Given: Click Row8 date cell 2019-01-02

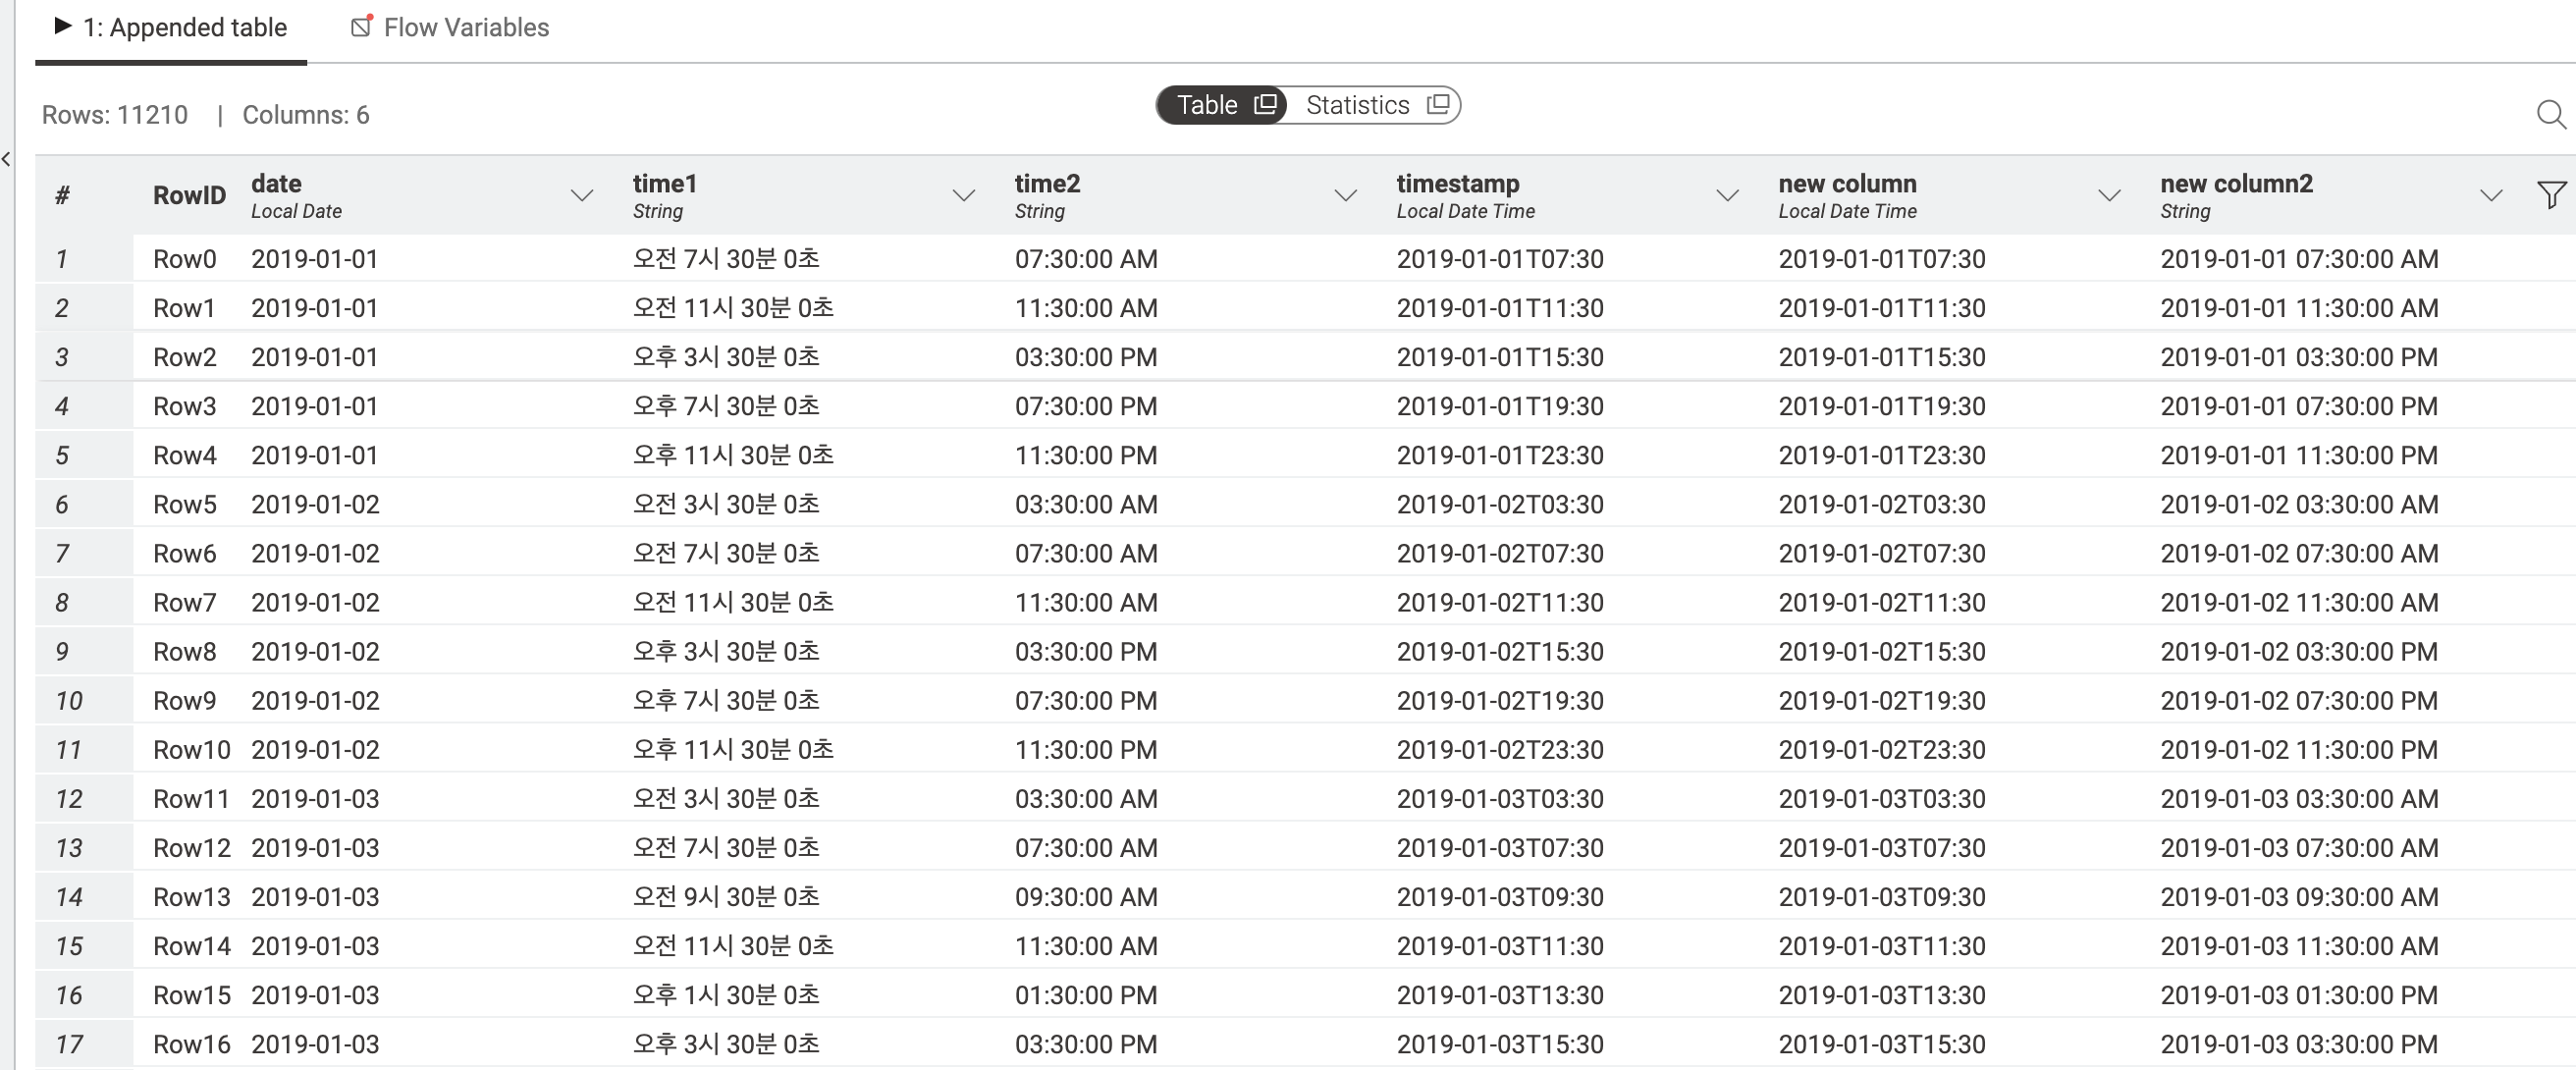Looking at the screenshot, I should [x=315, y=651].
